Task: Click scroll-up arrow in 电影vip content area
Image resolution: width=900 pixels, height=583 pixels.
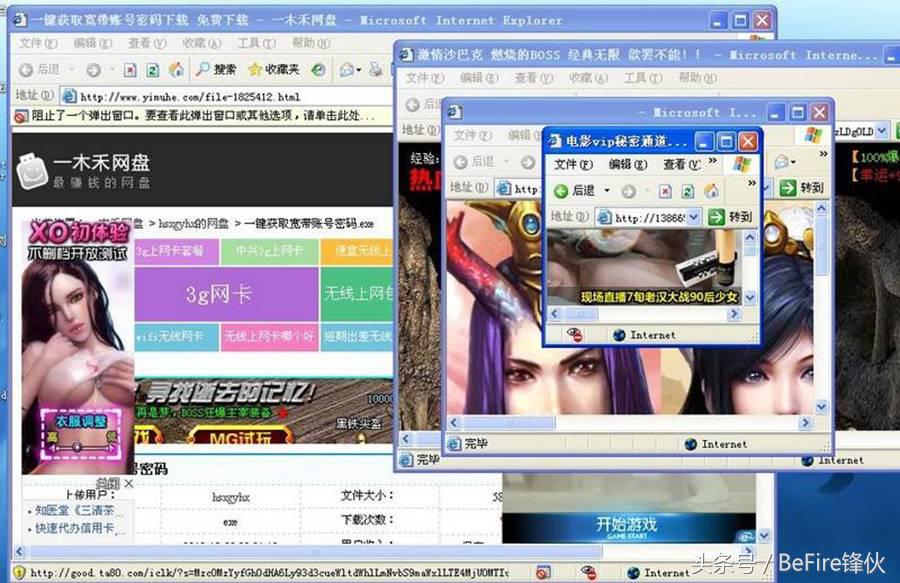Action: tap(750, 236)
